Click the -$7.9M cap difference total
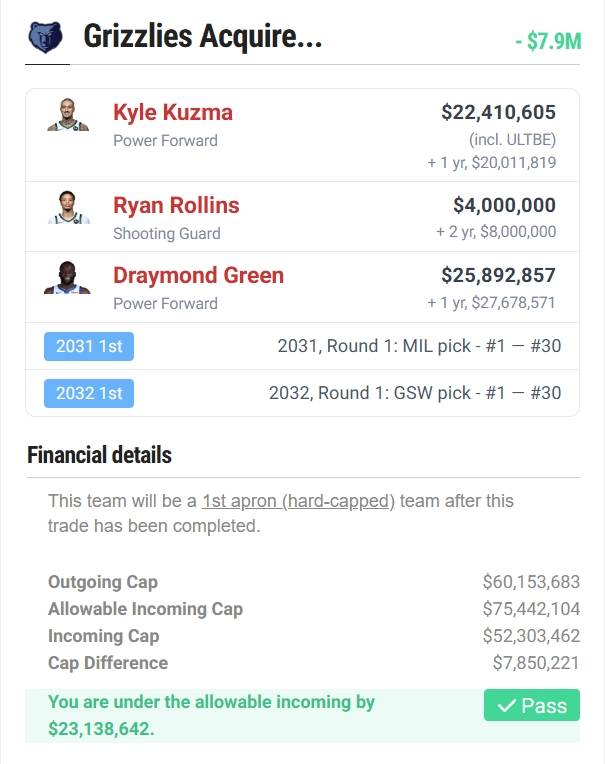605x764 pixels. coord(547,41)
